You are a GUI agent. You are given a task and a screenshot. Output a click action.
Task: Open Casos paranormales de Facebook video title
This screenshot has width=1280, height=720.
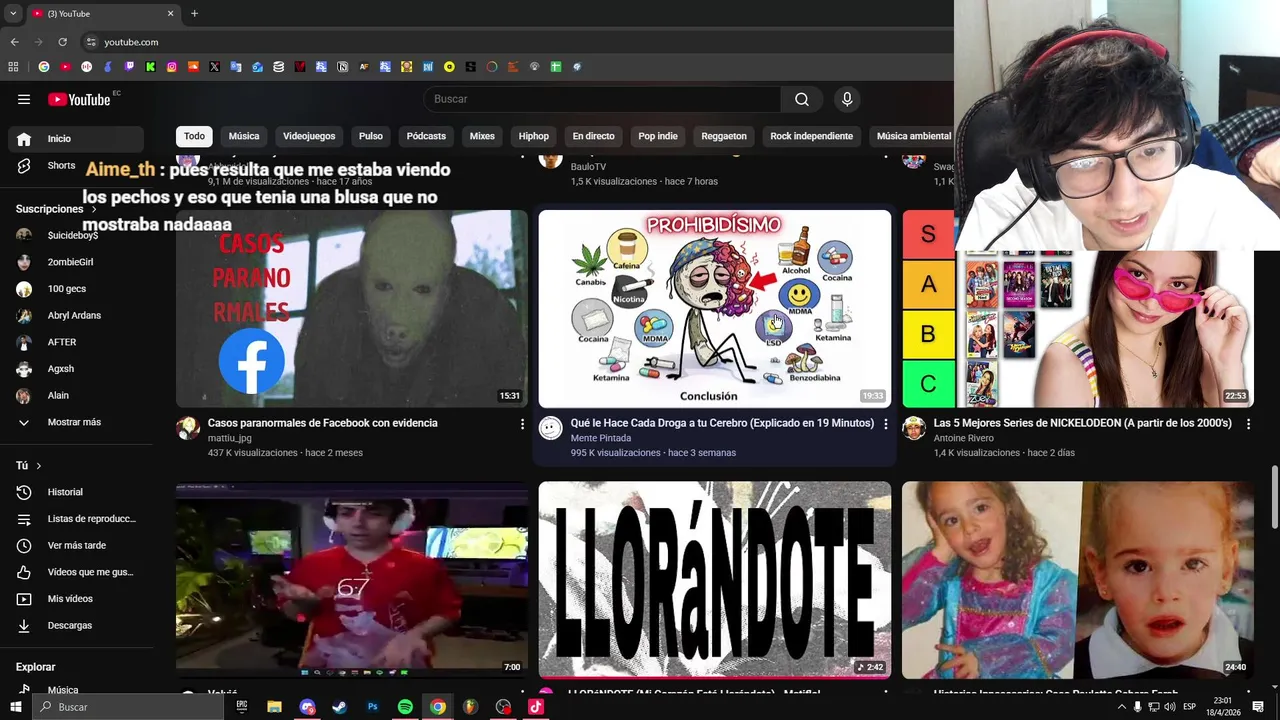click(x=323, y=423)
